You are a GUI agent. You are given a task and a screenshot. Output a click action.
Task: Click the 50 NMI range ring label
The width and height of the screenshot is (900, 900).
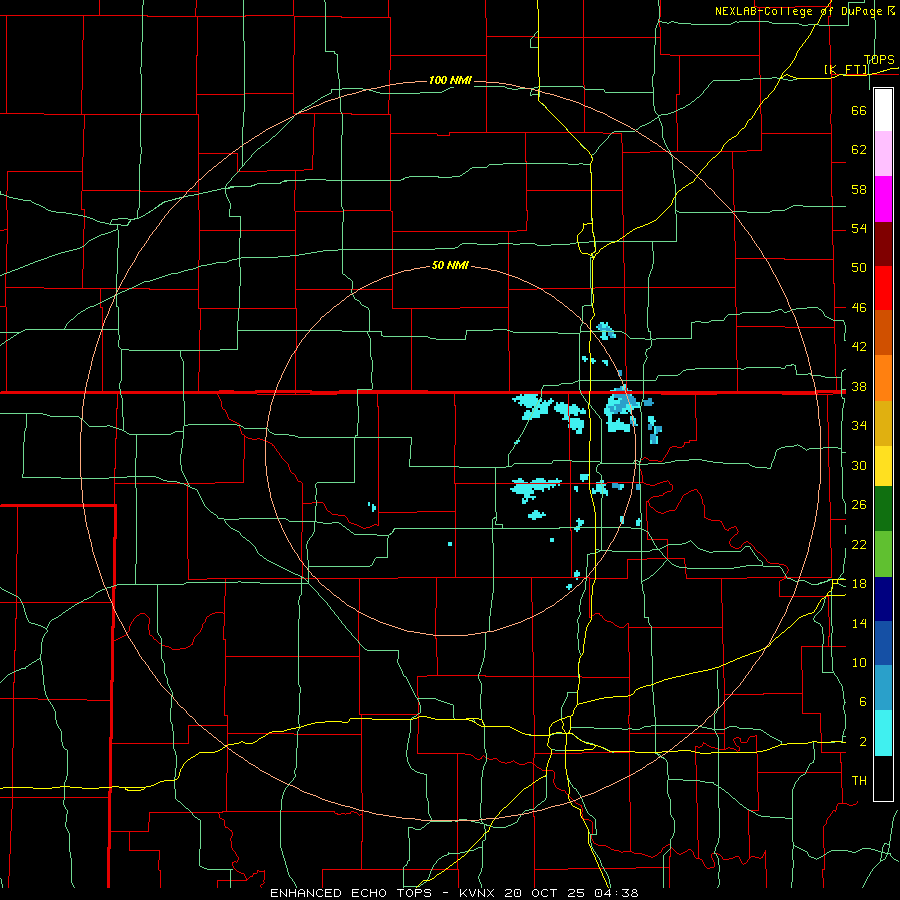[x=450, y=265]
